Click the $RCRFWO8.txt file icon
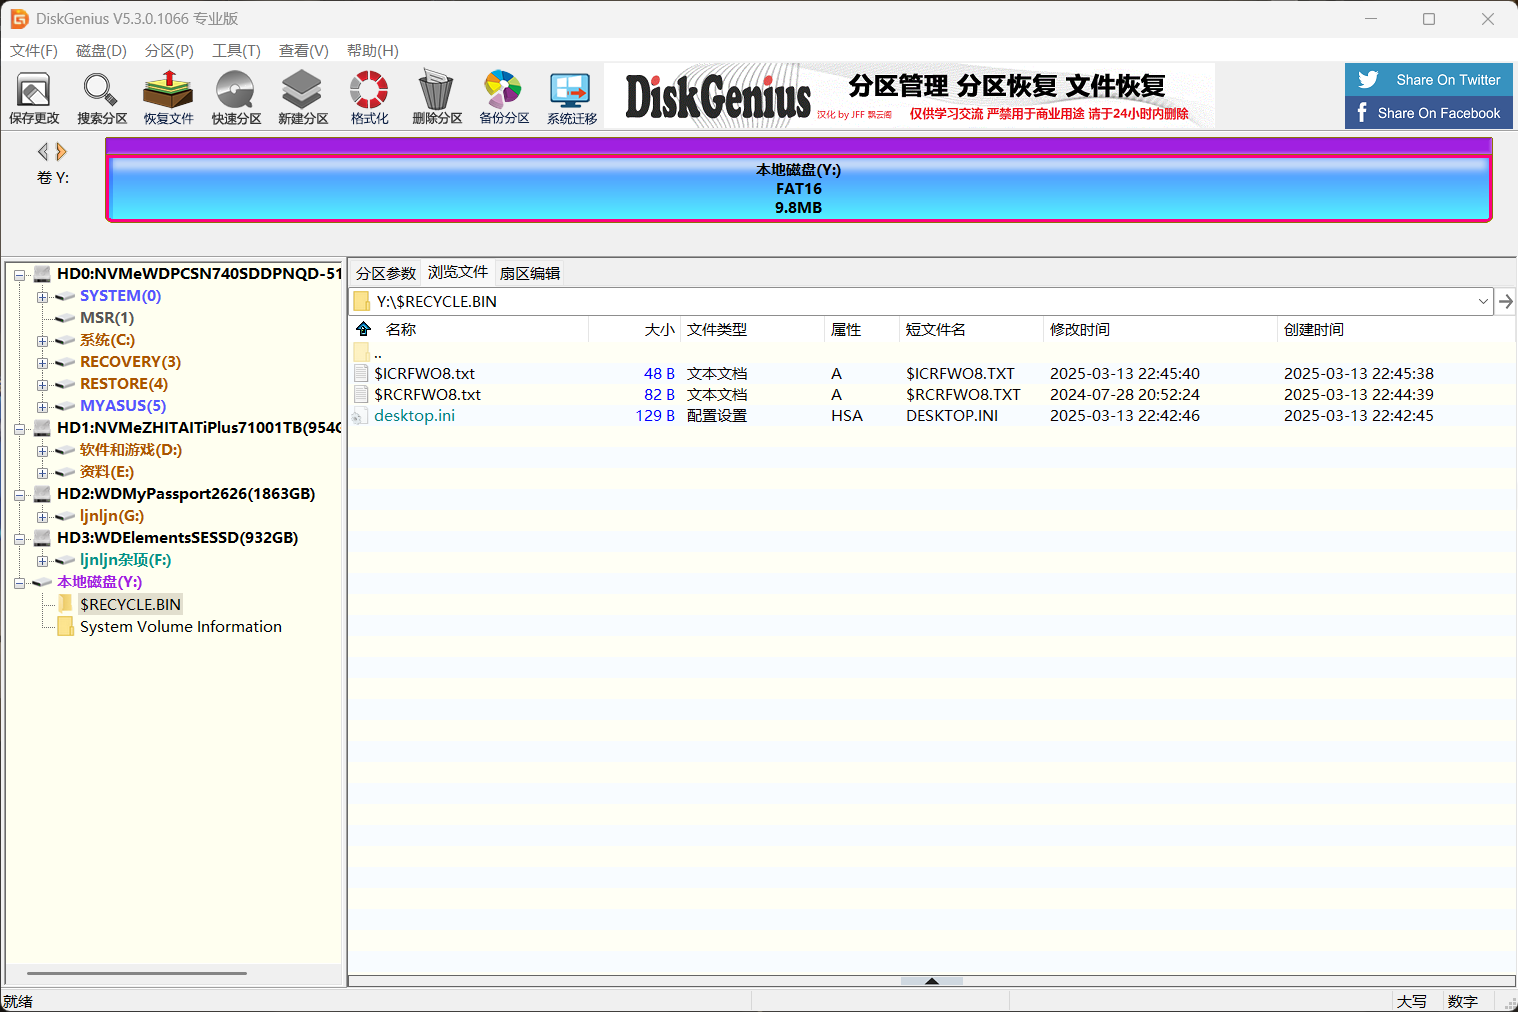 (361, 394)
